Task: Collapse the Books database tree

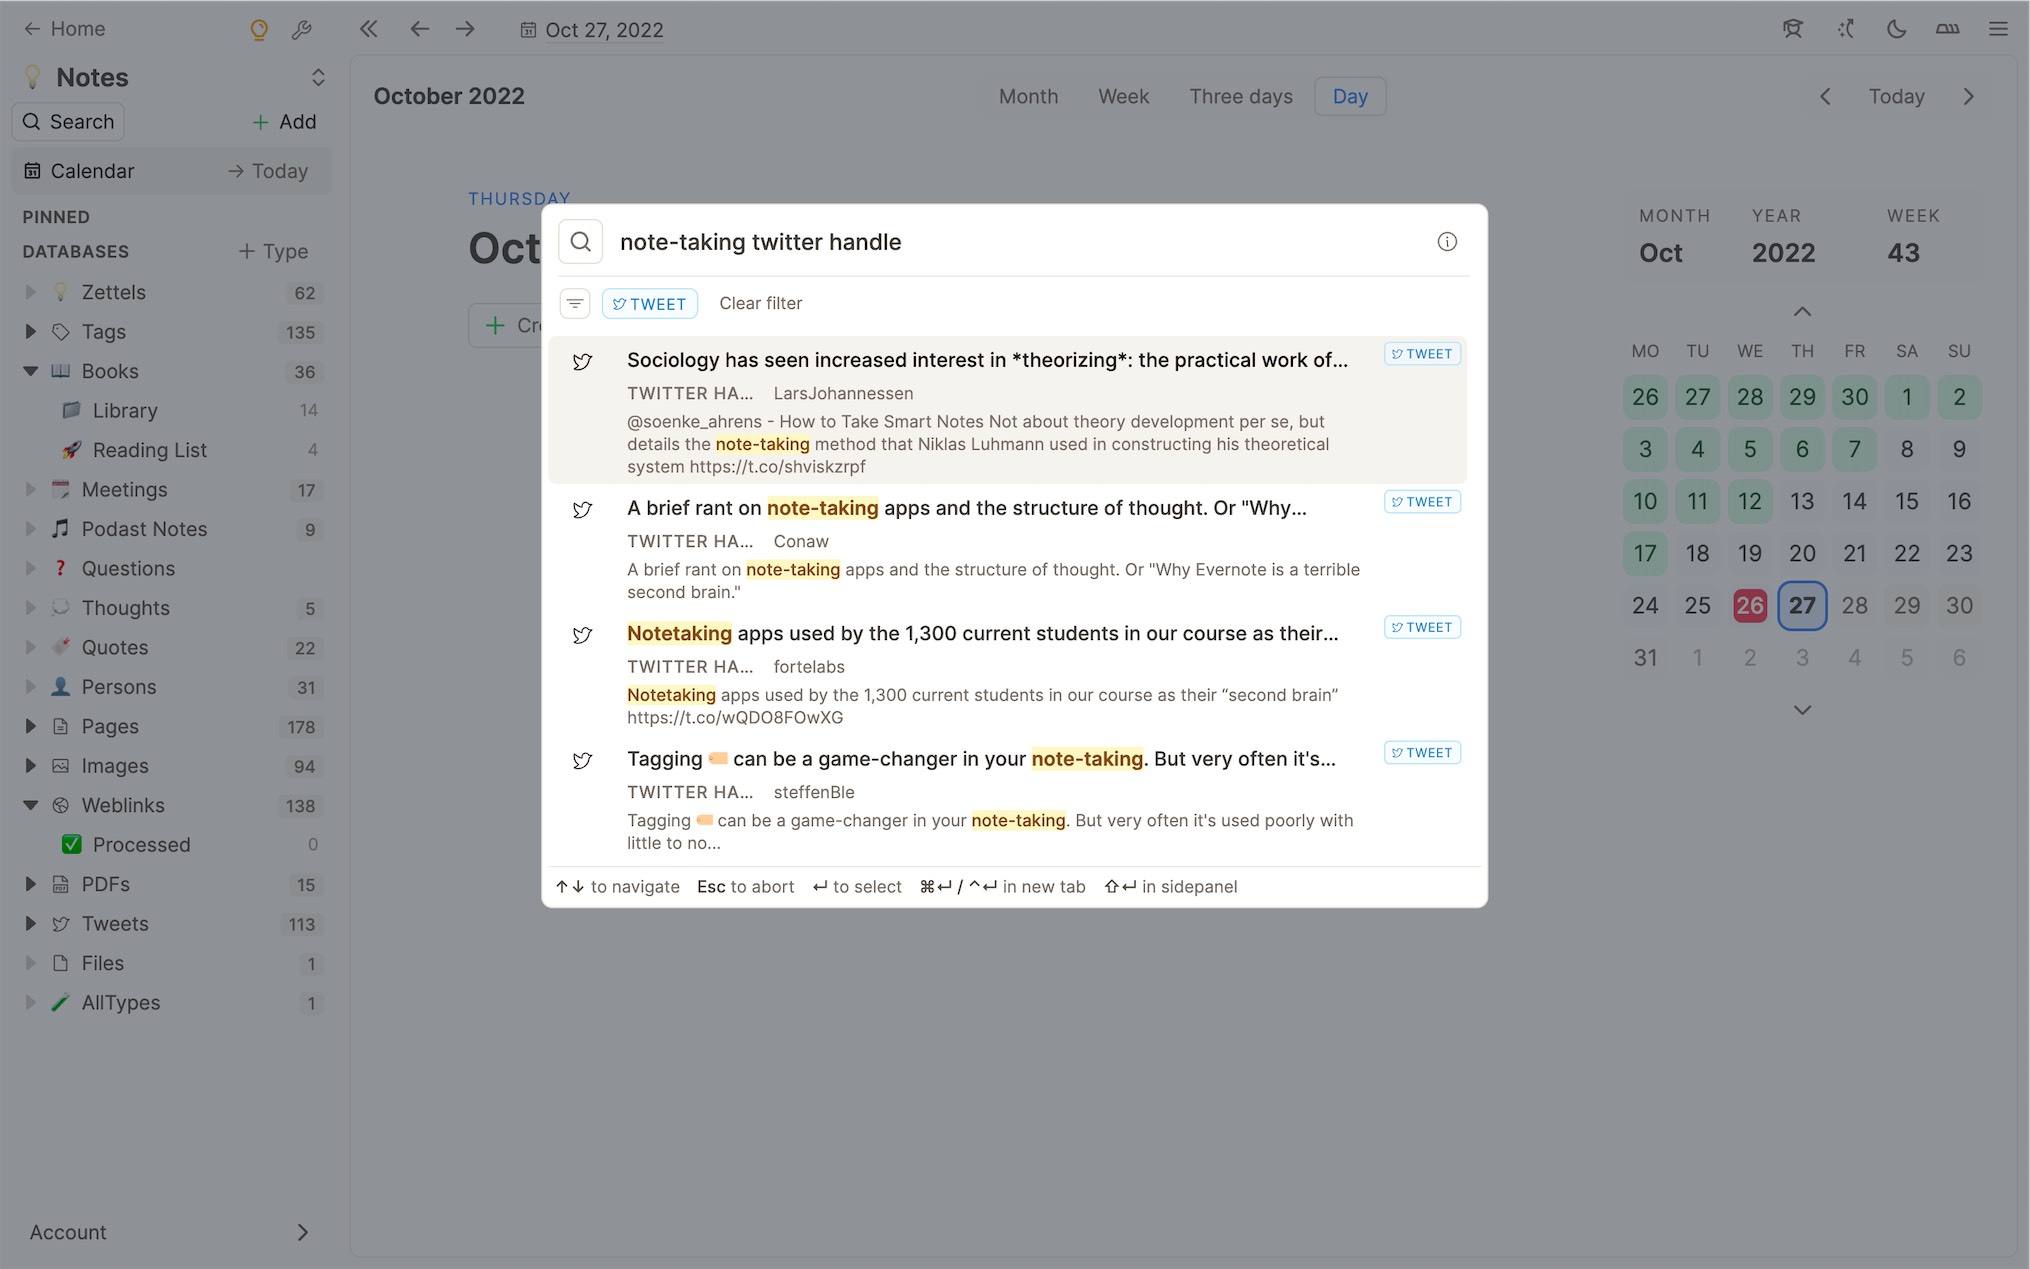Action: (x=31, y=371)
